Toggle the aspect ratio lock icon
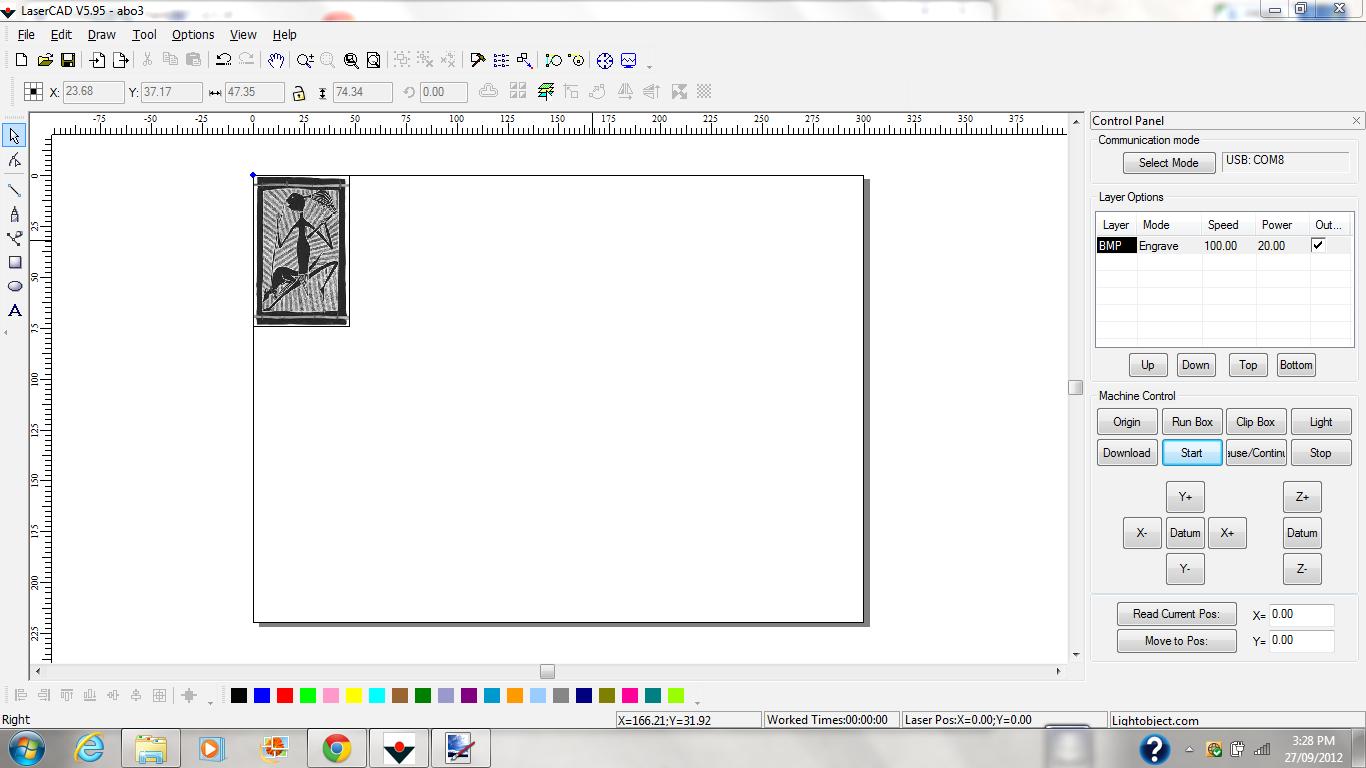1366x768 pixels. 298,93
